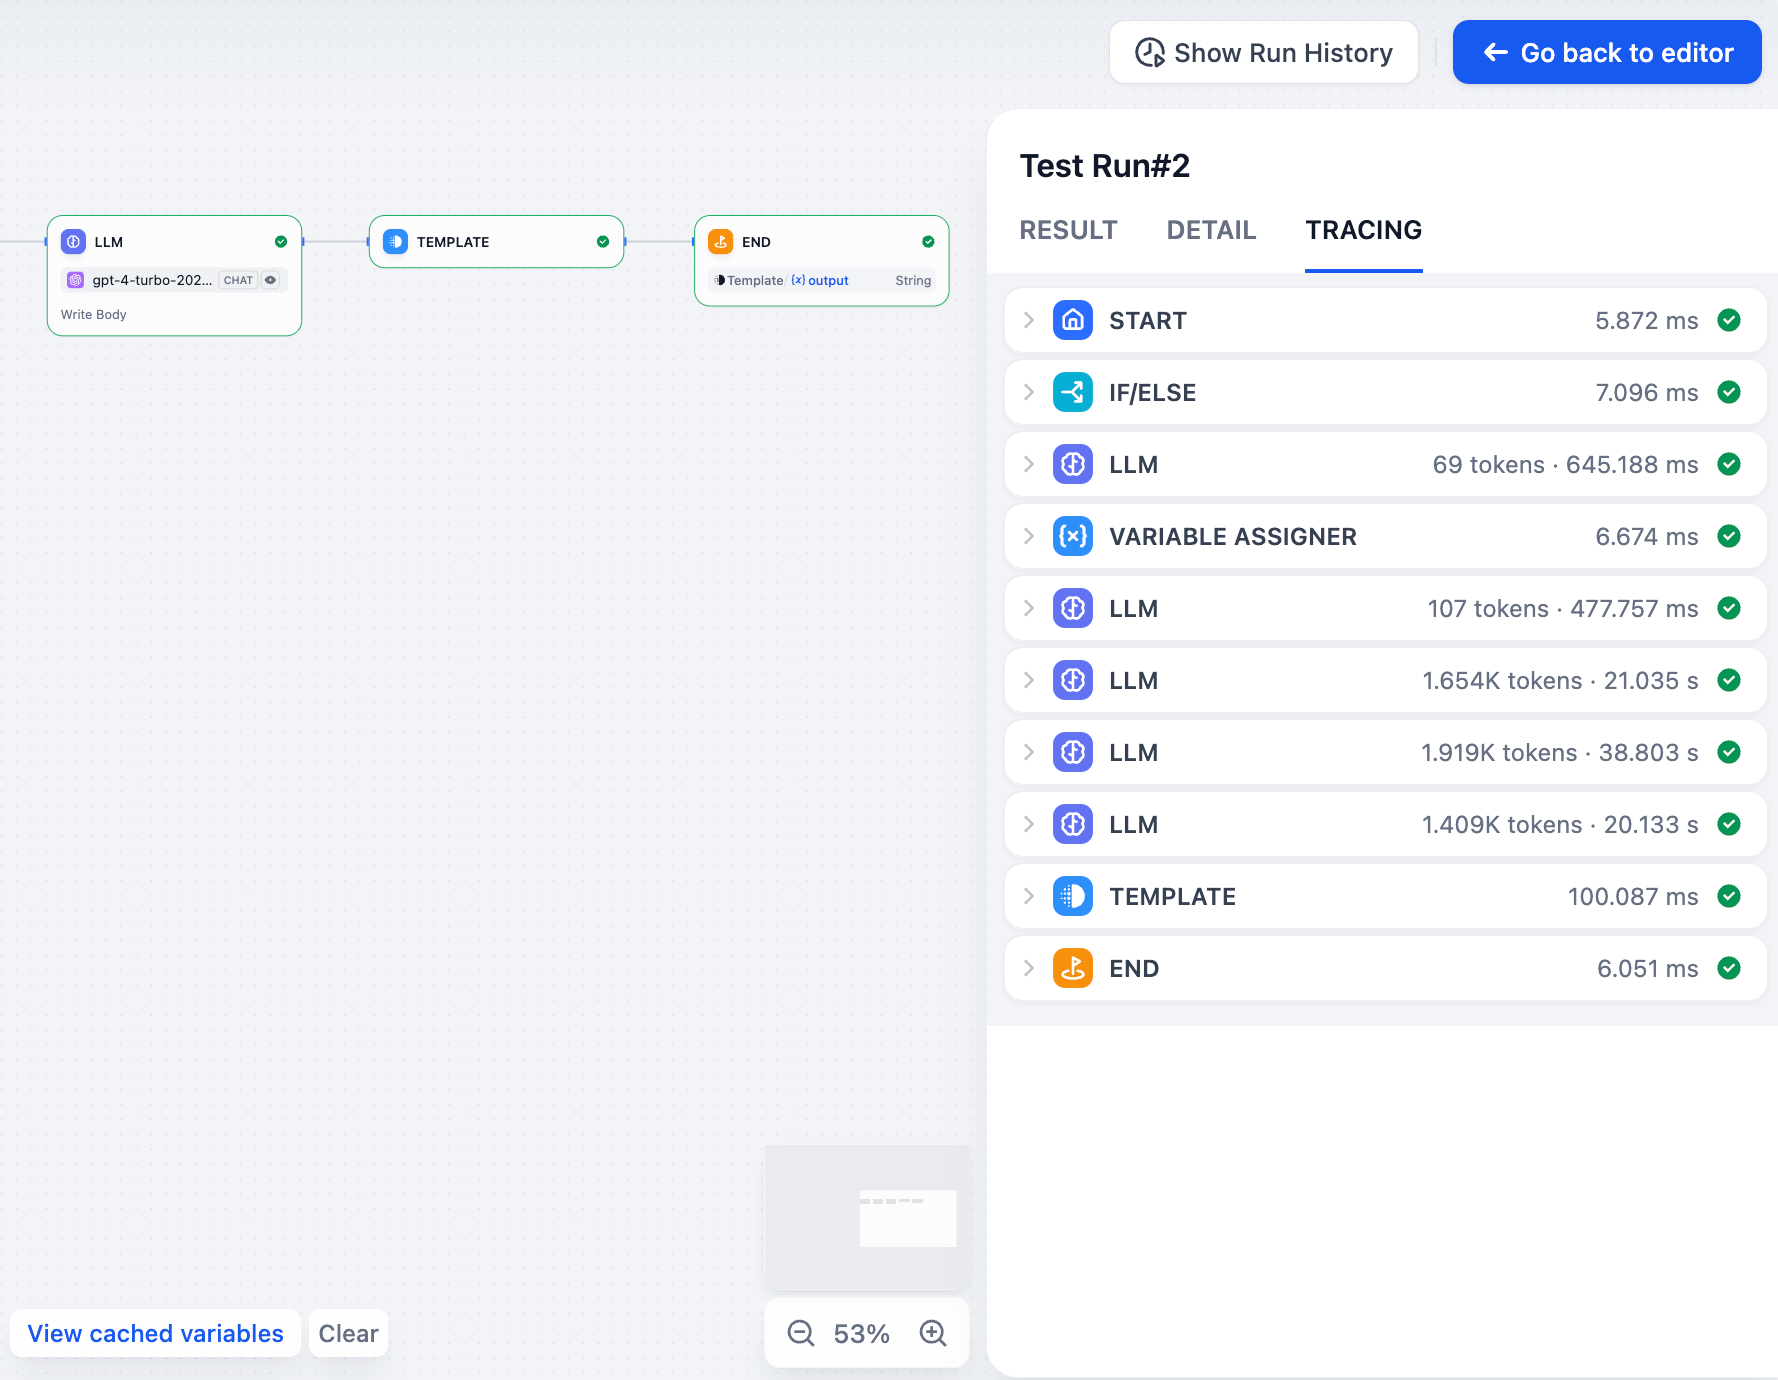Open the DETAIL tab
The height and width of the screenshot is (1380, 1778).
point(1211,230)
